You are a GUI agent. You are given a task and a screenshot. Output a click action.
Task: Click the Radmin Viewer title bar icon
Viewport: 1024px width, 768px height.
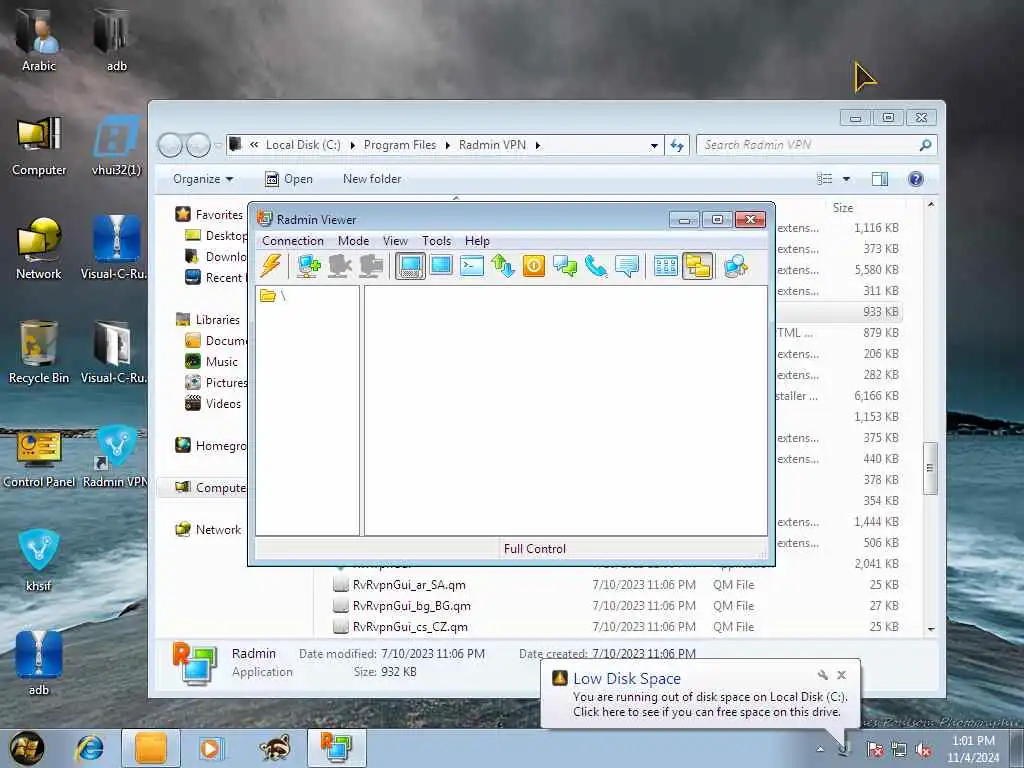pyautogui.click(x=264, y=219)
